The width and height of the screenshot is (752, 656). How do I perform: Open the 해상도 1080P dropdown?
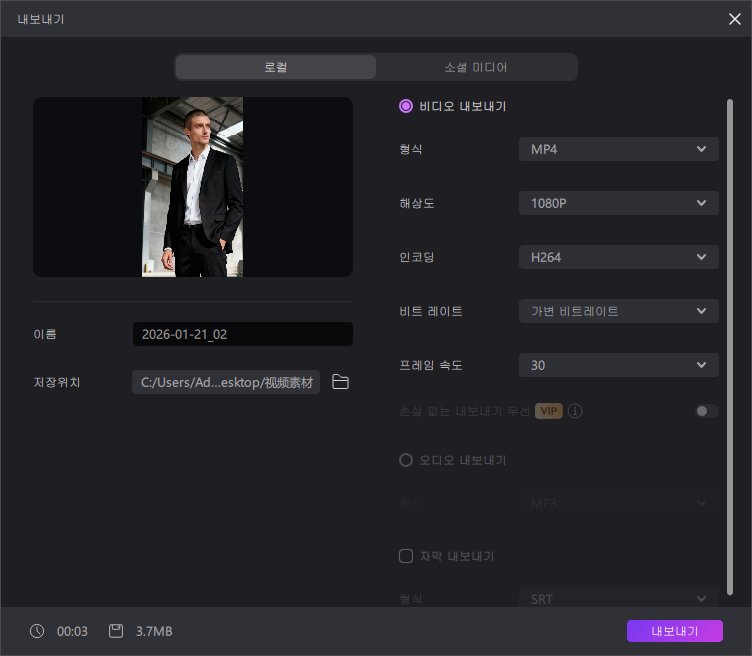619,203
